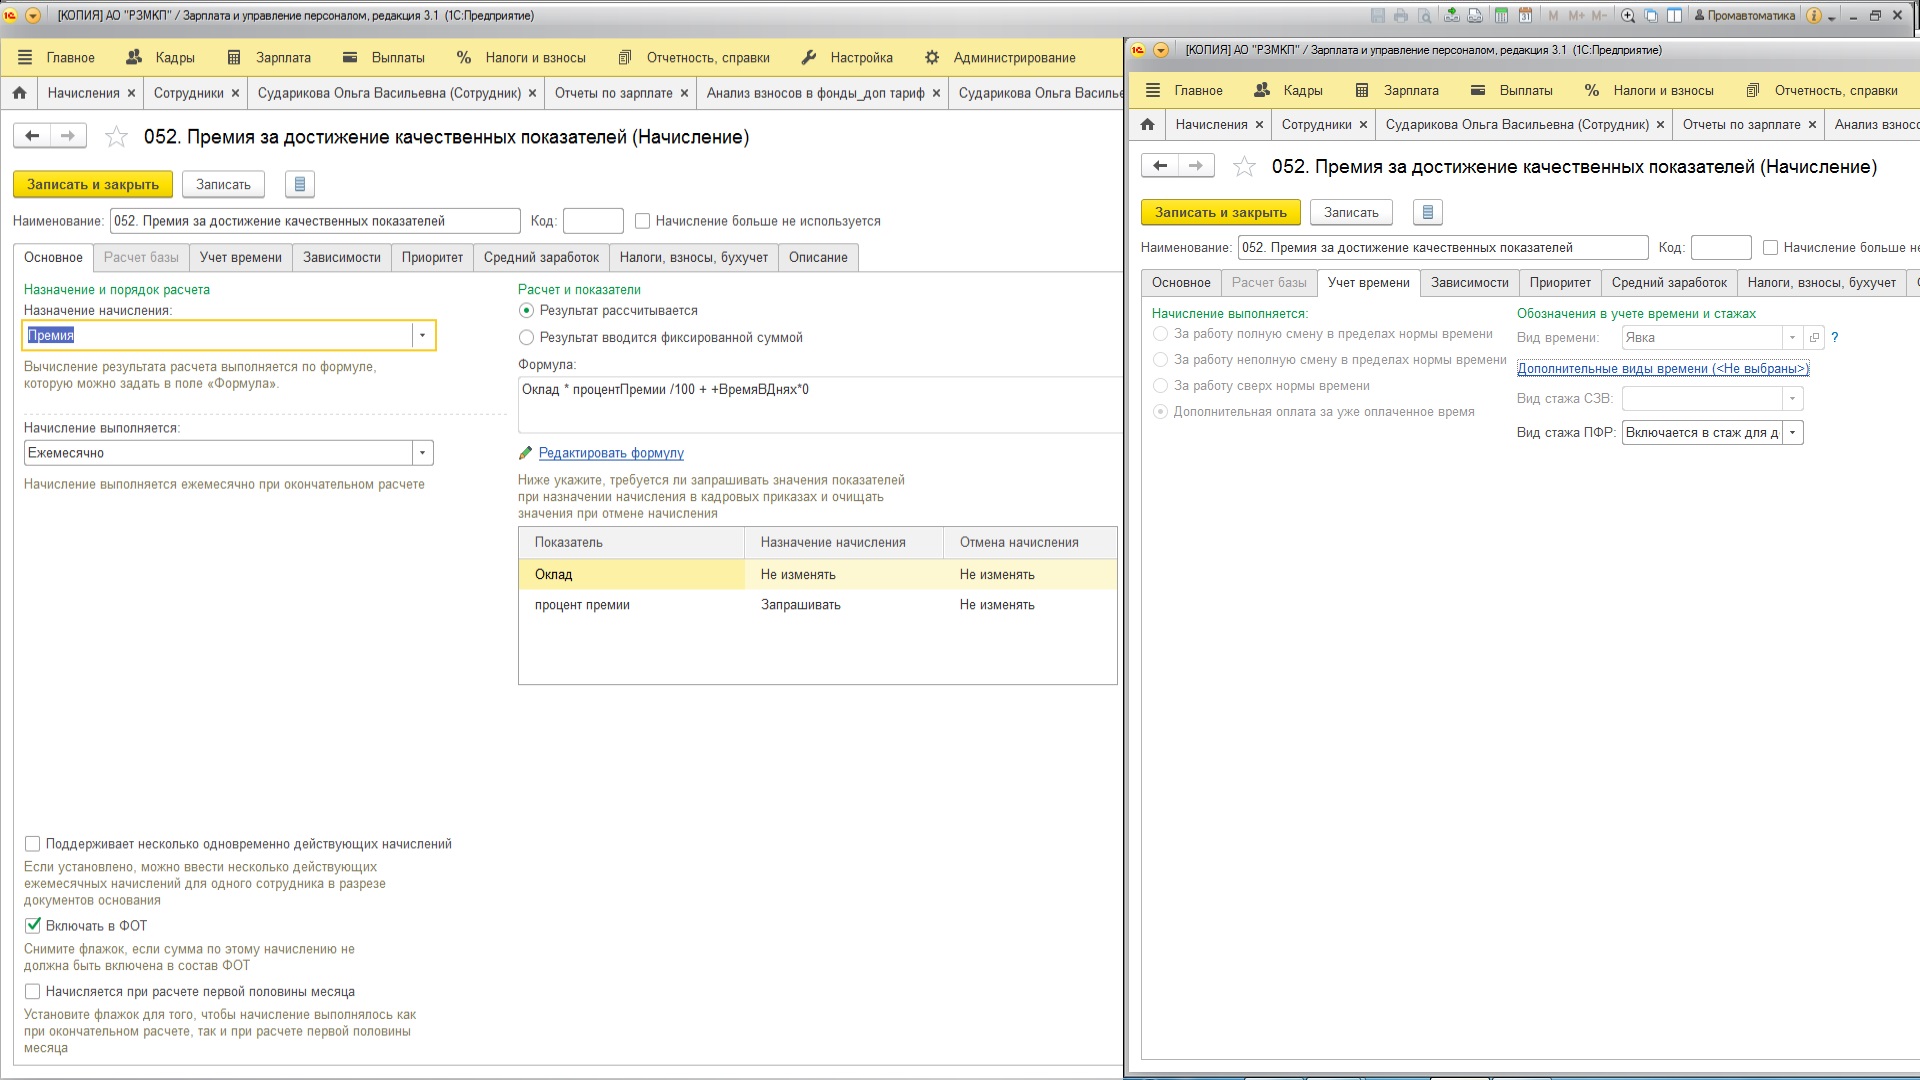Select Результат рассчитывается radio button
The width and height of the screenshot is (1920, 1080).
tap(527, 311)
